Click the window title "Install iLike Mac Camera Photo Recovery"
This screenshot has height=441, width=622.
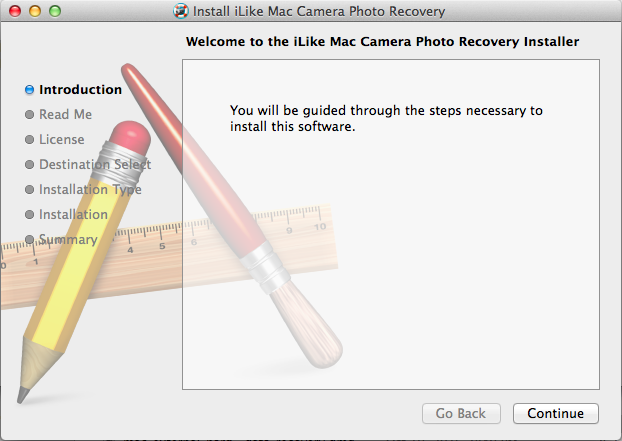[x=319, y=12]
